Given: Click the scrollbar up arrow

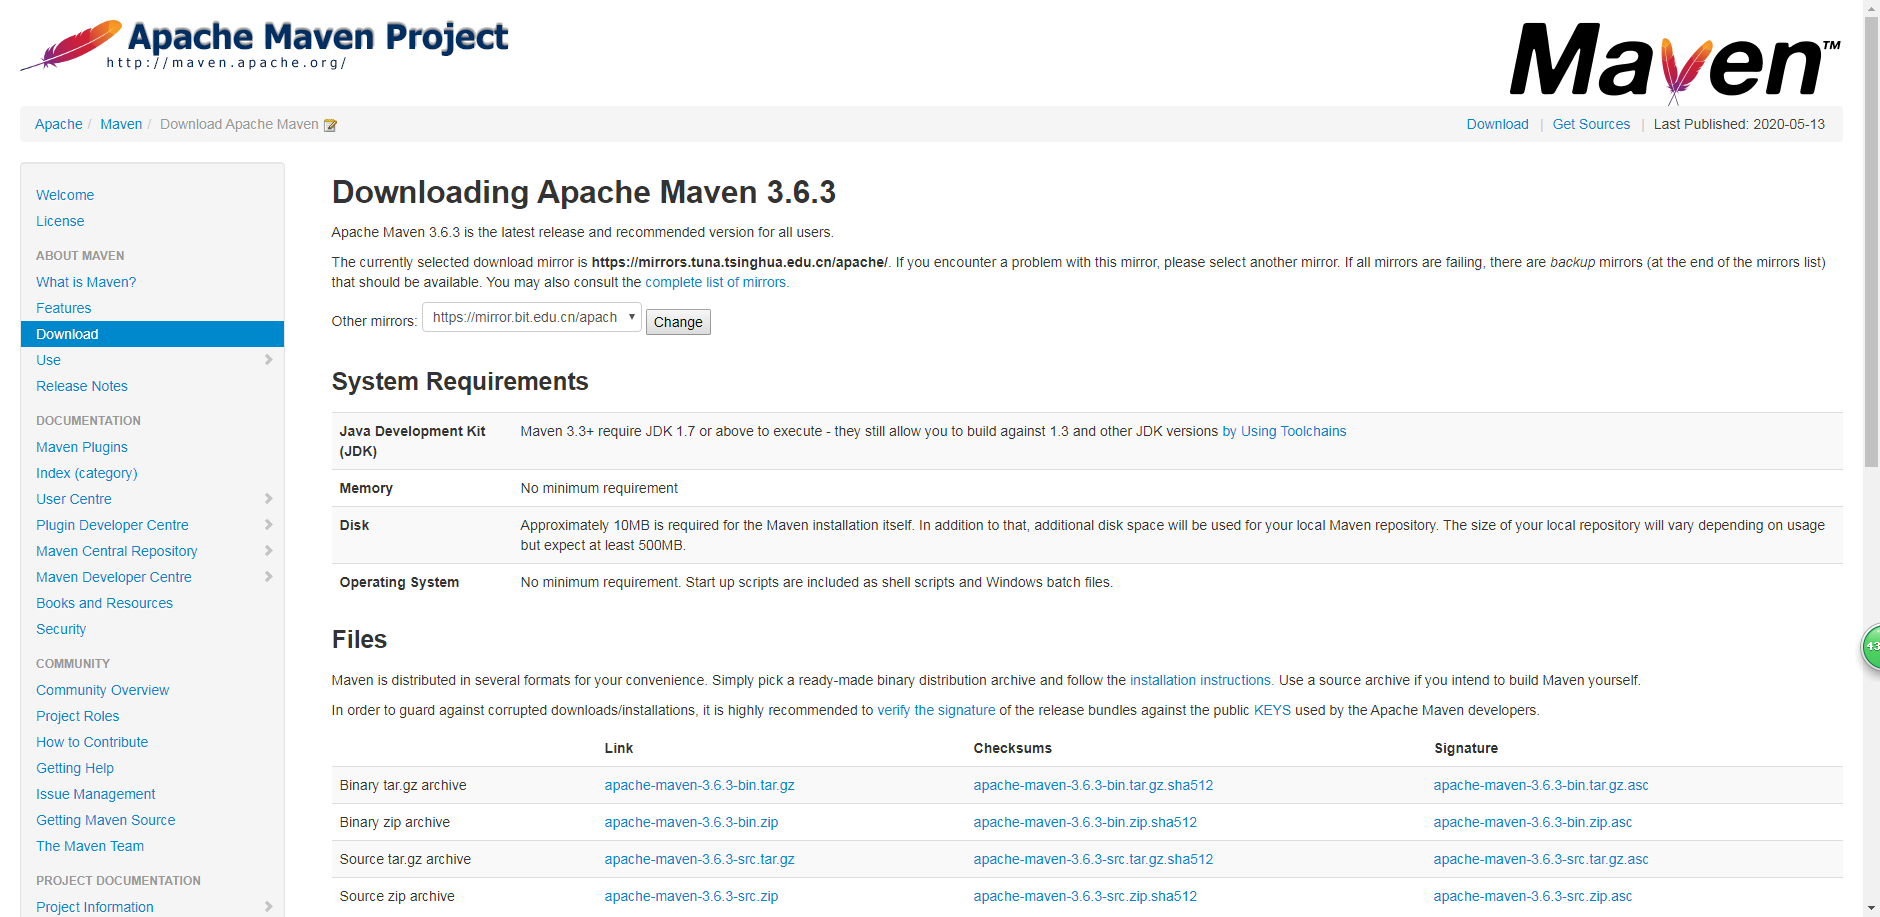Looking at the screenshot, I should tap(1871, 8).
